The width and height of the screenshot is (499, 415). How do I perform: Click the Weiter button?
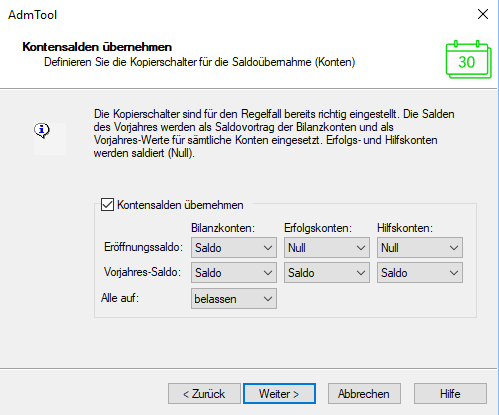279,394
